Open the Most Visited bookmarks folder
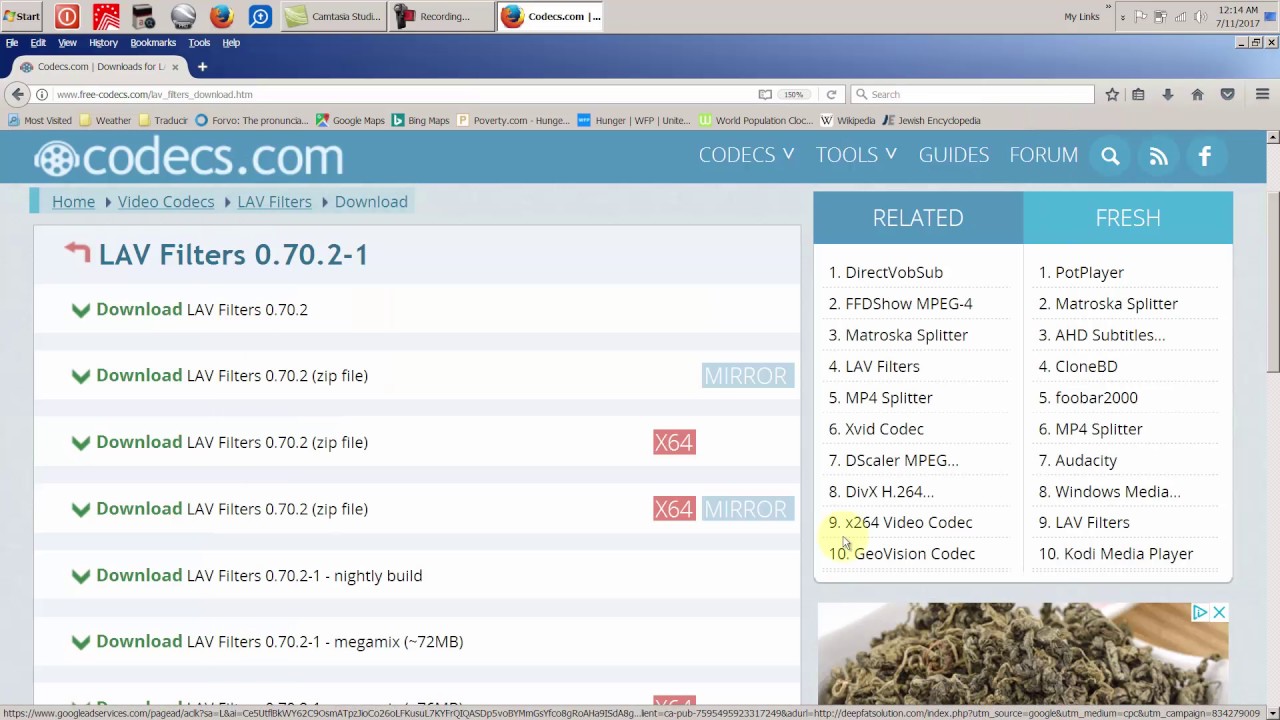1280x720 pixels. [40, 120]
